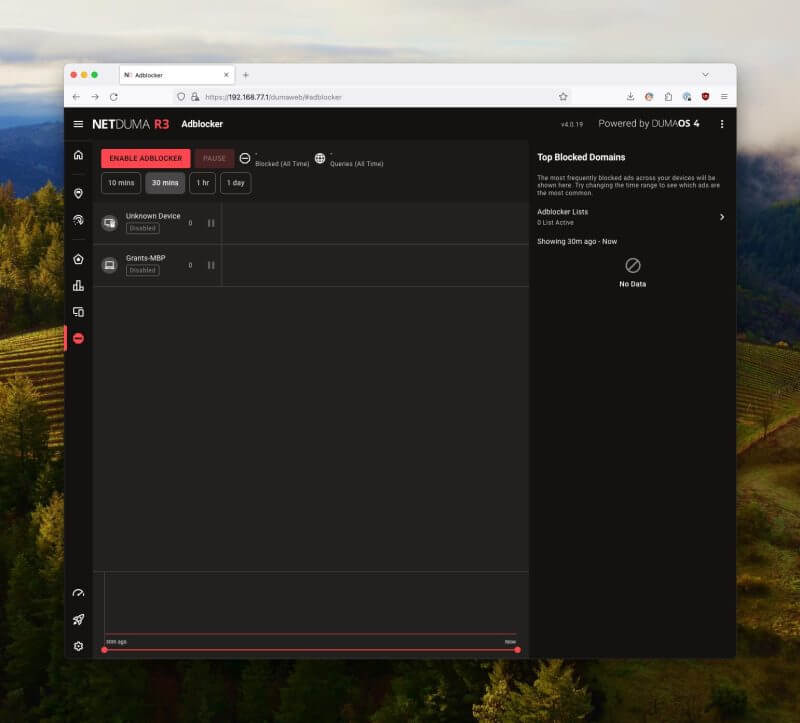Select the red Adblocker sidebar icon

click(x=78, y=338)
